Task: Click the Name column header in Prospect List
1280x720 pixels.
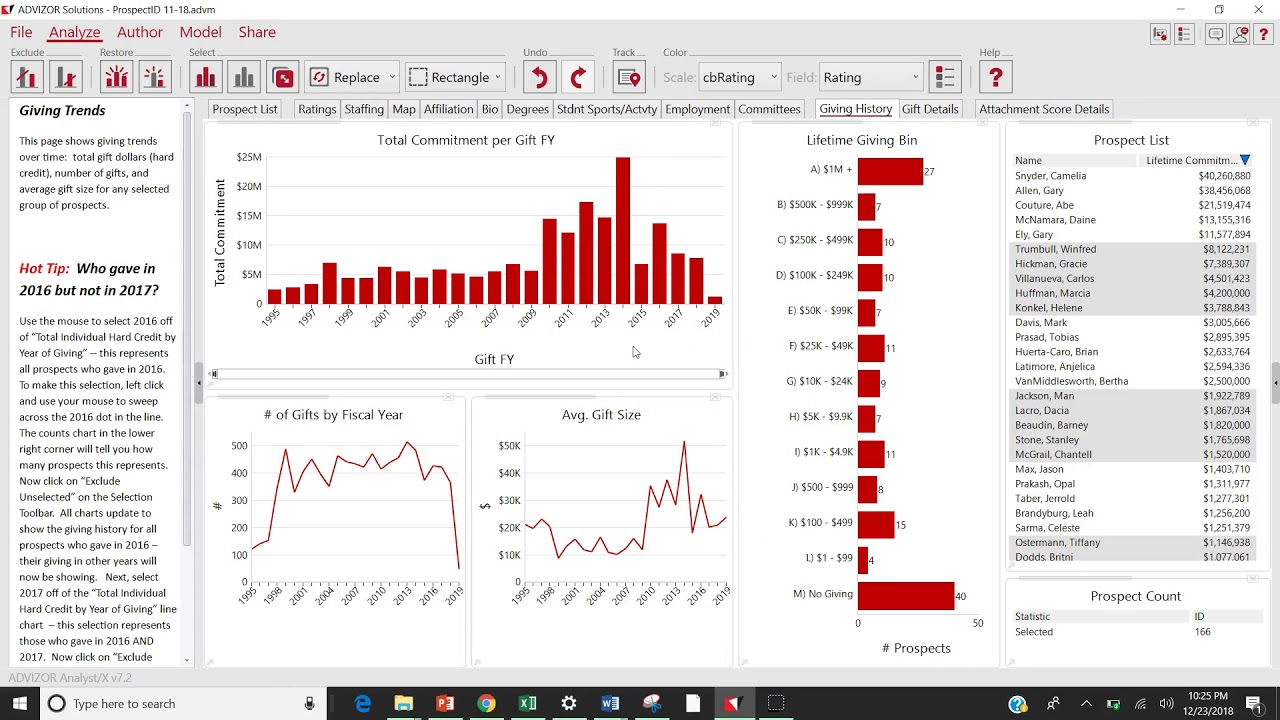Action: [1075, 160]
